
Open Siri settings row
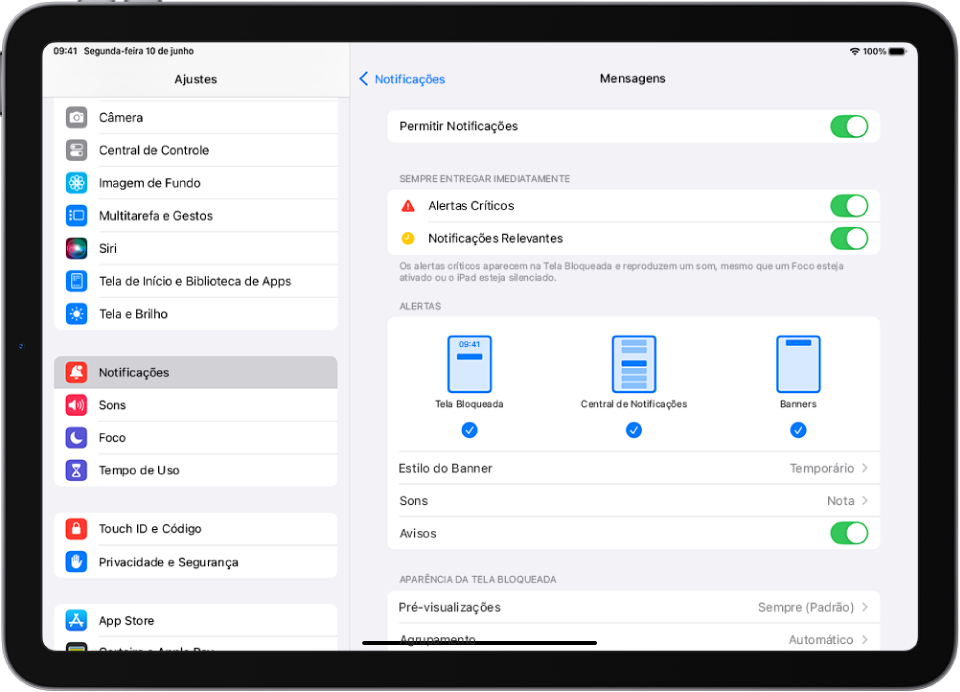[x=196, y=248]
